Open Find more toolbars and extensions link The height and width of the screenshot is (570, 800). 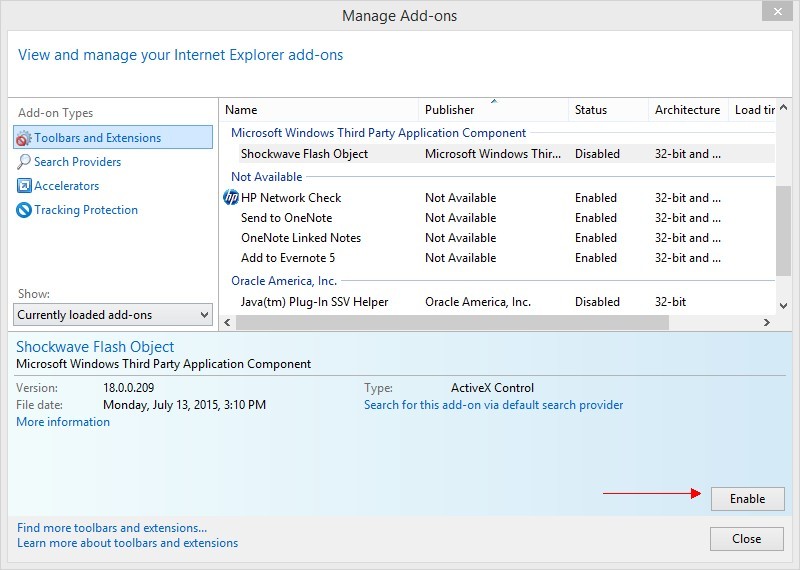click(112, 527)
